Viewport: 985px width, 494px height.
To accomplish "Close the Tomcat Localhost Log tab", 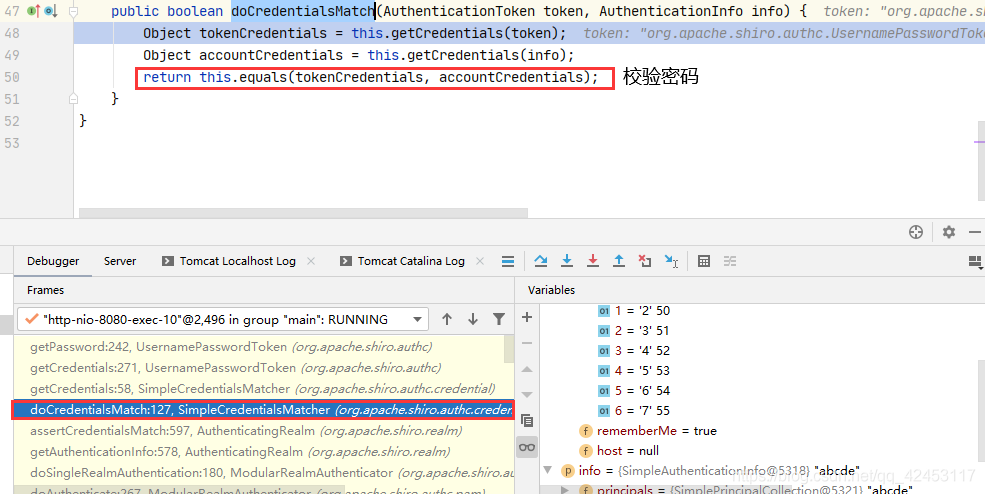I will (311, 261).
